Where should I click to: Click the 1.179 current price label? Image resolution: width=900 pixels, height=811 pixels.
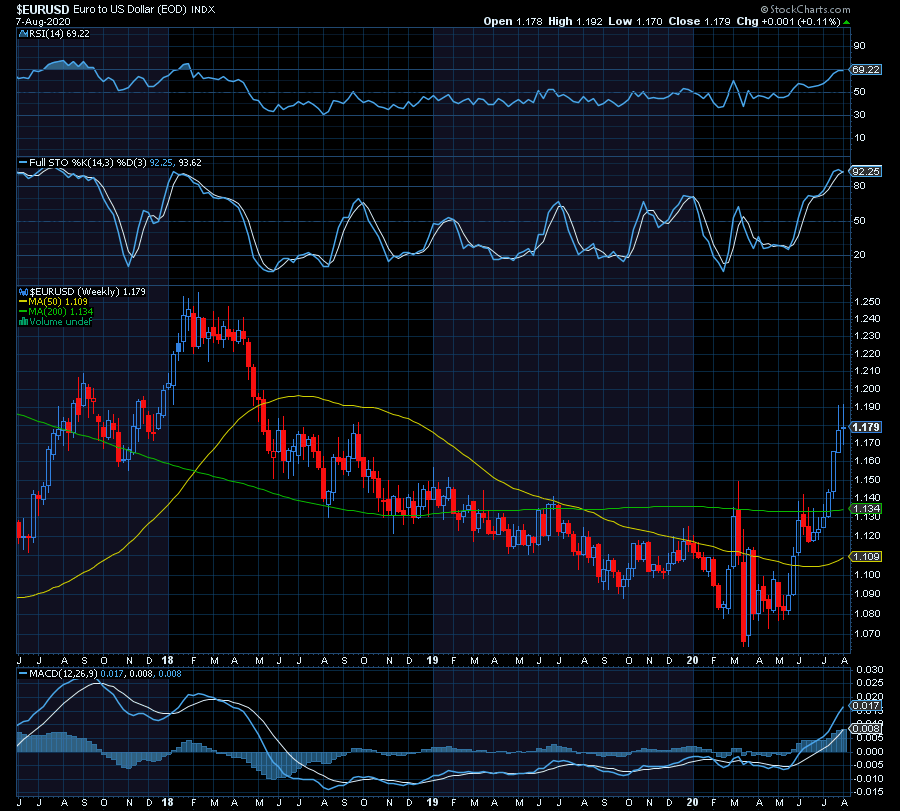pyautogui.click(x=866, y=427)
